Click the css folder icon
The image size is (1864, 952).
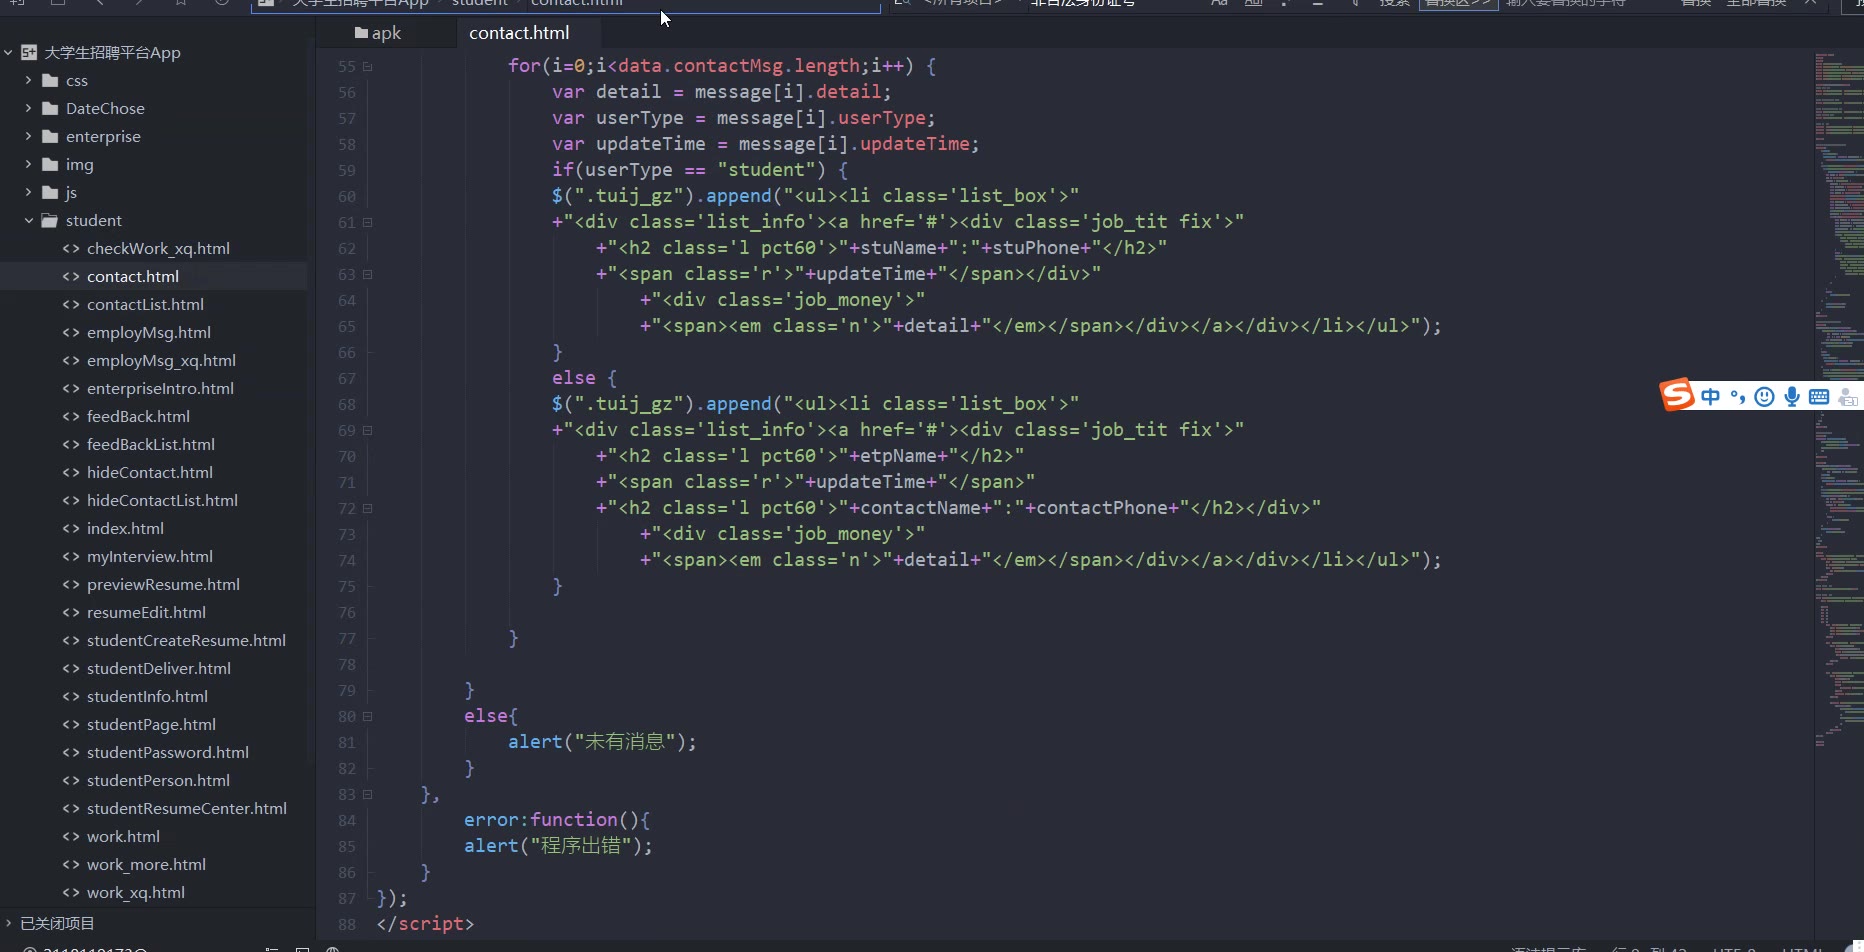[x=50, y=80]
